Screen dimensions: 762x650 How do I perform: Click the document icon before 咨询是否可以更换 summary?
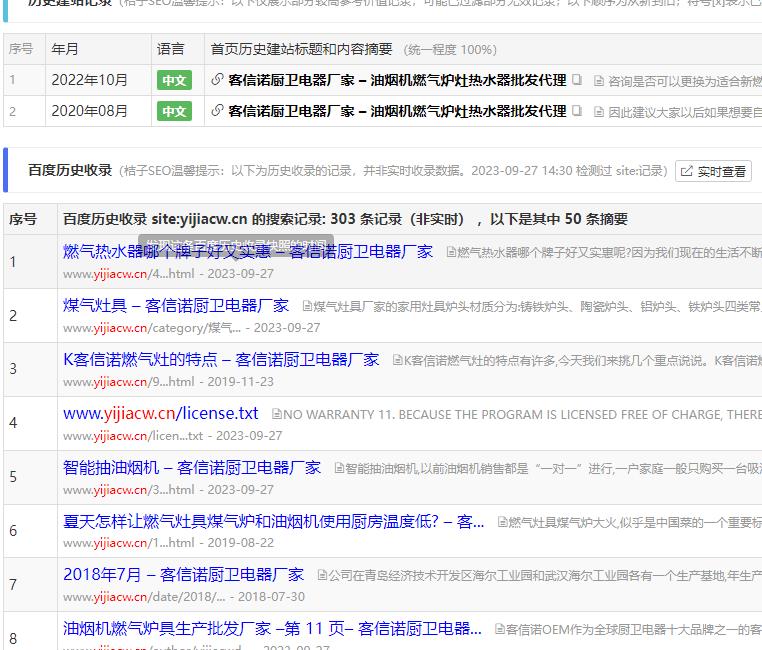[x=599, y=81]
